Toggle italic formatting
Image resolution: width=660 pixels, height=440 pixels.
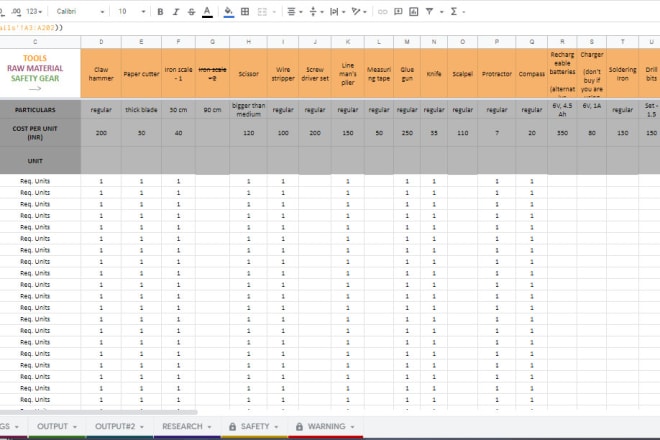(x=176, y=12)
